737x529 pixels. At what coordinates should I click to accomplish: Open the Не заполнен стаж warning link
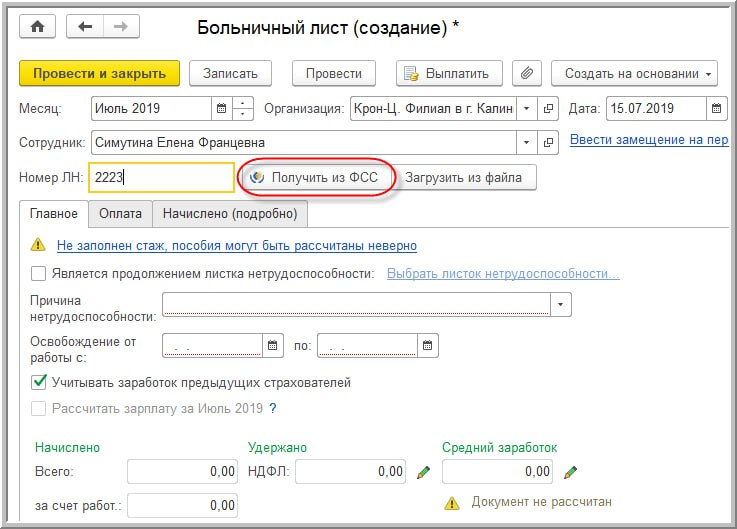(236, 245)
